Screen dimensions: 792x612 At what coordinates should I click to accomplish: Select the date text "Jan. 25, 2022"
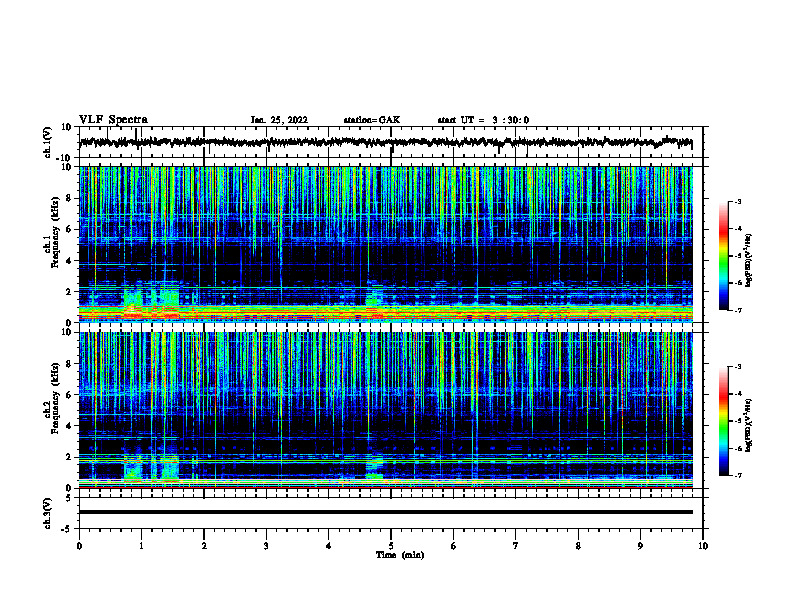click(x=279, y=120)
